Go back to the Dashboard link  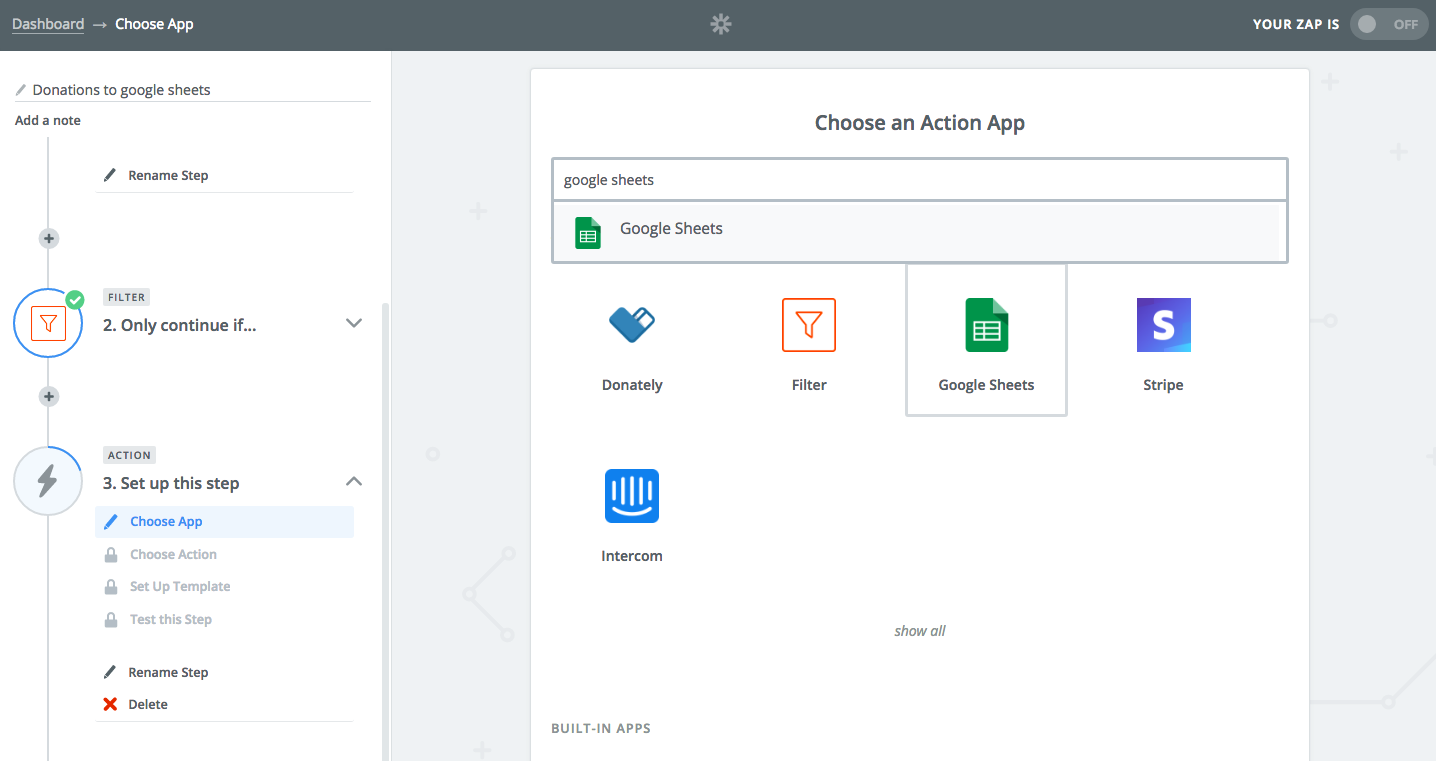click(x=48, y=24)
